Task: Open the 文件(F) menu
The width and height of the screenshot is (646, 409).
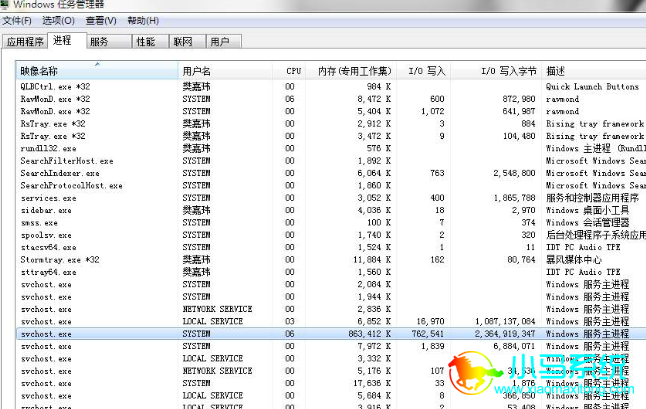Action: (17, 21)
